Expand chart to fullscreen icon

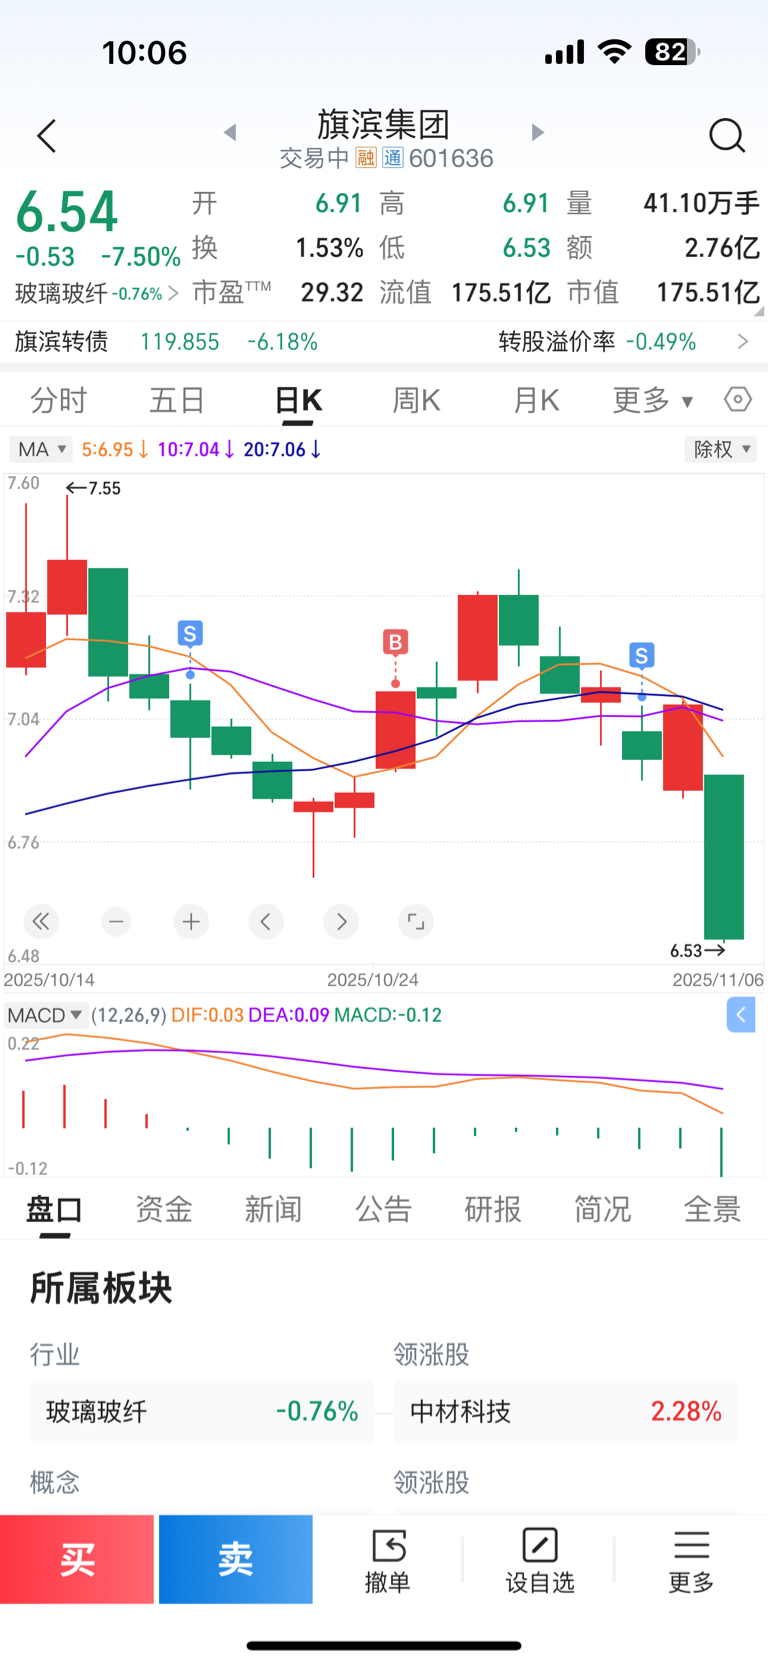[x=416, y=921]
